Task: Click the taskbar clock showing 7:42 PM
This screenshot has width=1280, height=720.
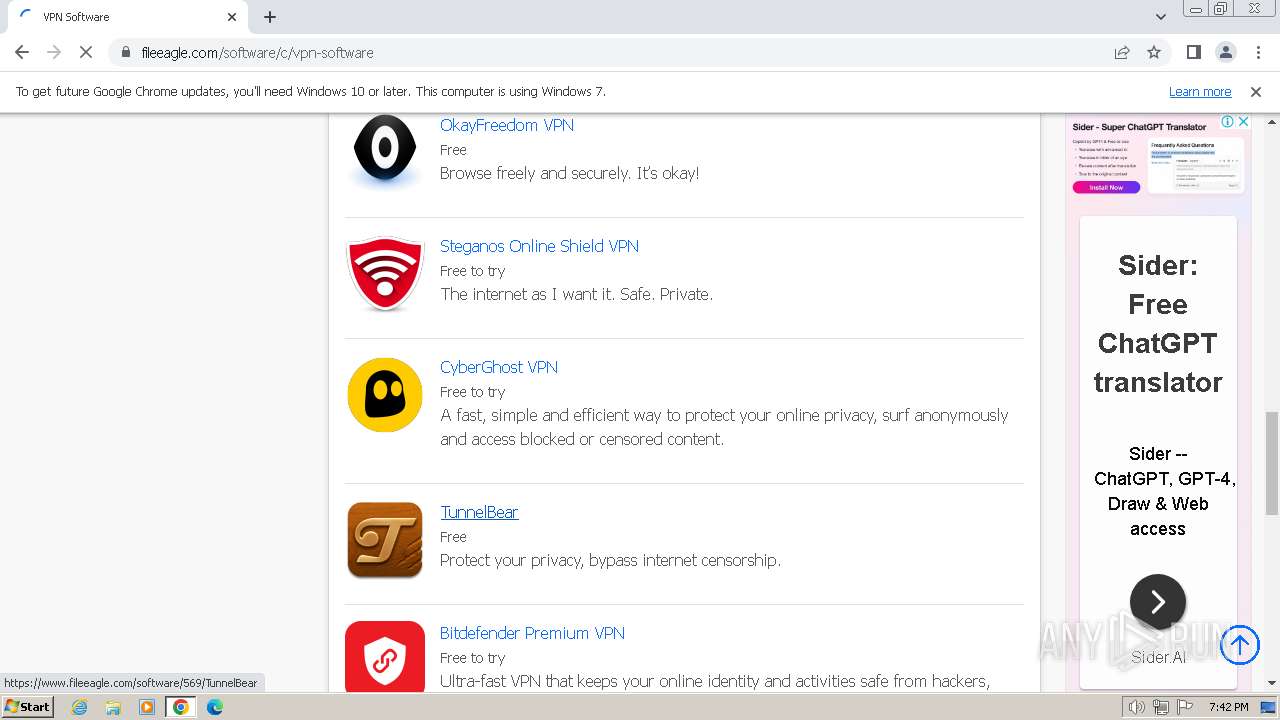Action: click(1228, 707)
